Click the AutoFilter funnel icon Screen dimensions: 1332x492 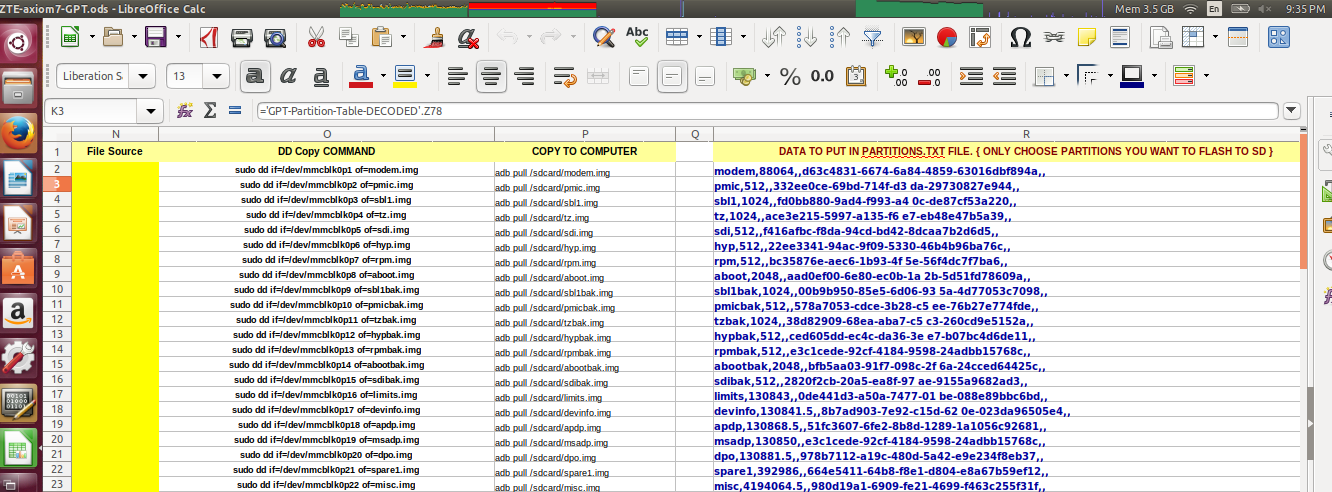(x=873, y=38)
